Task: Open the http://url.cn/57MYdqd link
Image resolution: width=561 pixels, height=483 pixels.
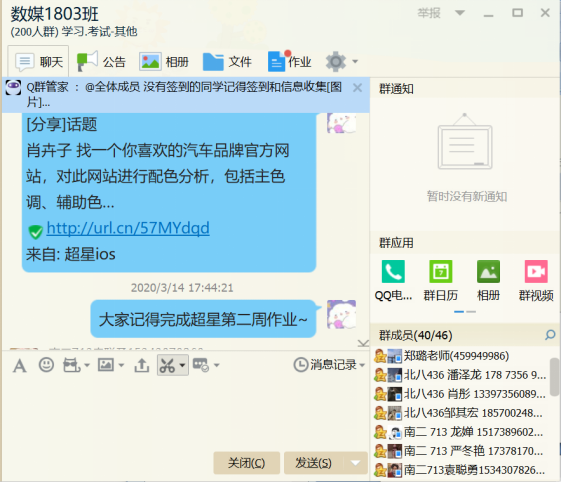Action: tap(128, 228)
